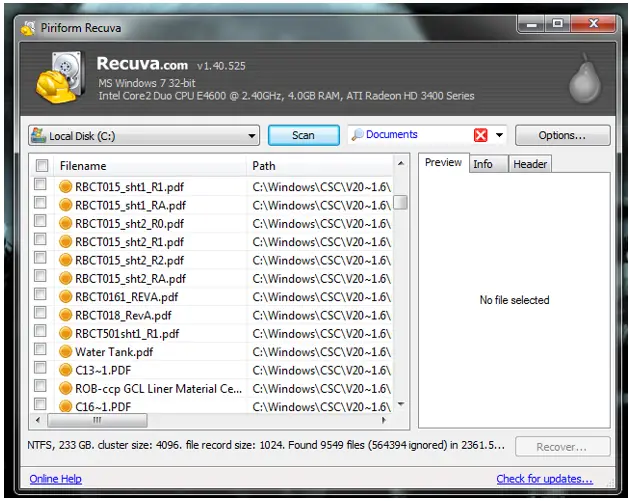629x501 pixels.
Task: Switch to the Header tab
Action: [x=530, y=164]
